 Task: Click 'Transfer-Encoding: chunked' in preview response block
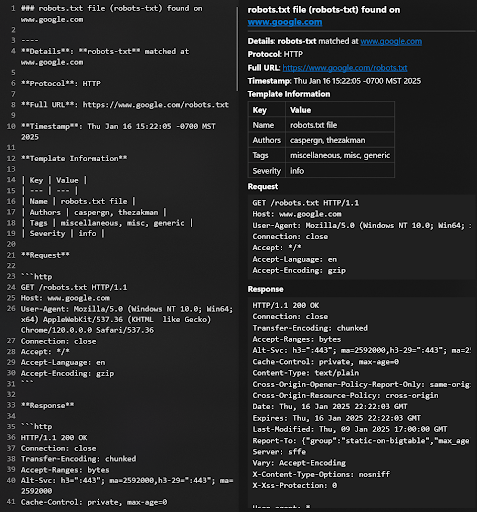coord(310,328)
